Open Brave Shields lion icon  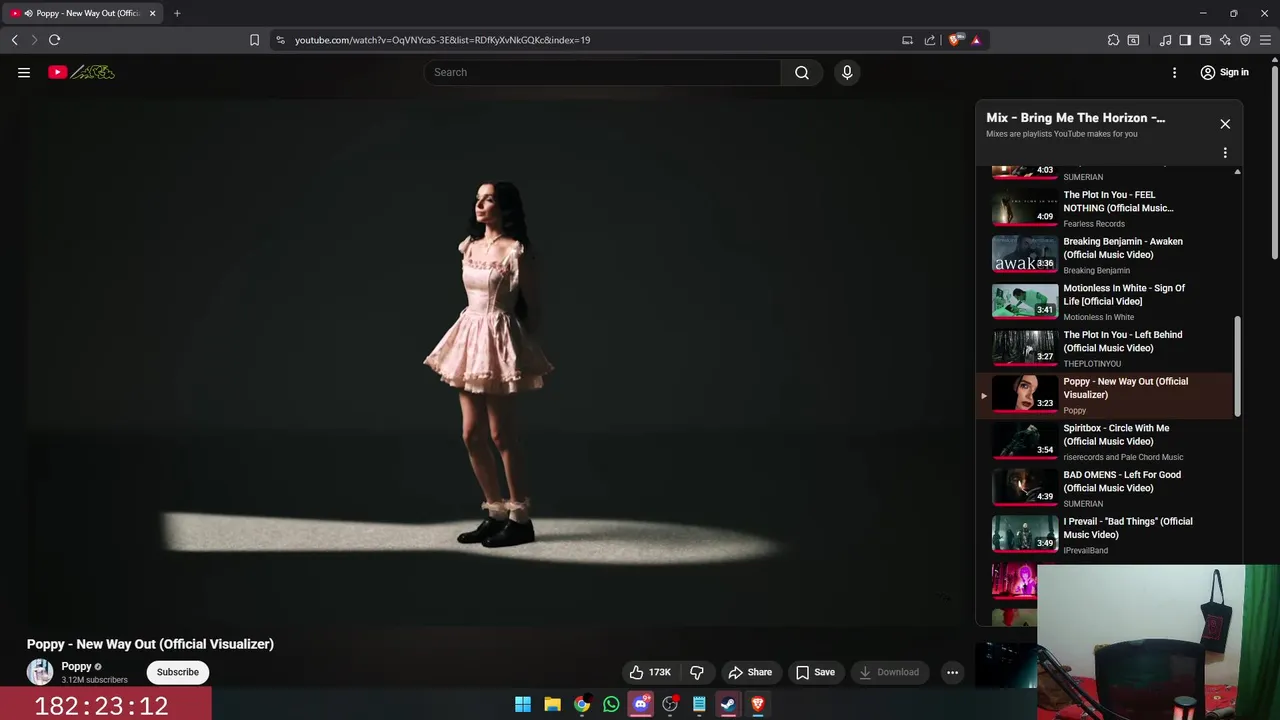pos(955,40)
